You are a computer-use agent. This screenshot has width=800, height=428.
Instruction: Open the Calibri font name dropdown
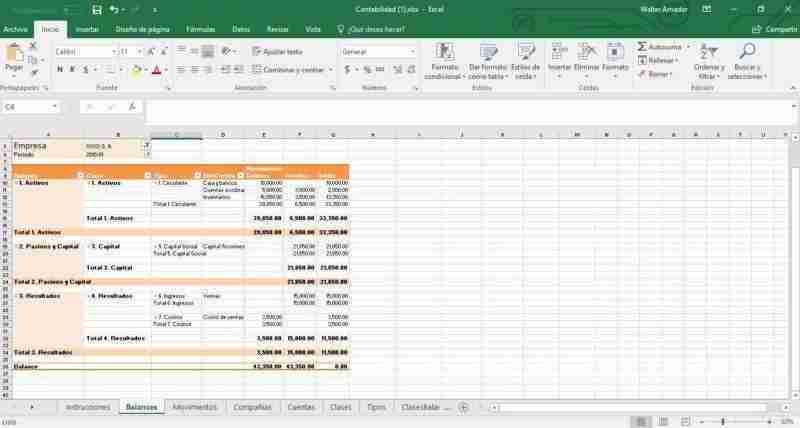coord(109,52)
